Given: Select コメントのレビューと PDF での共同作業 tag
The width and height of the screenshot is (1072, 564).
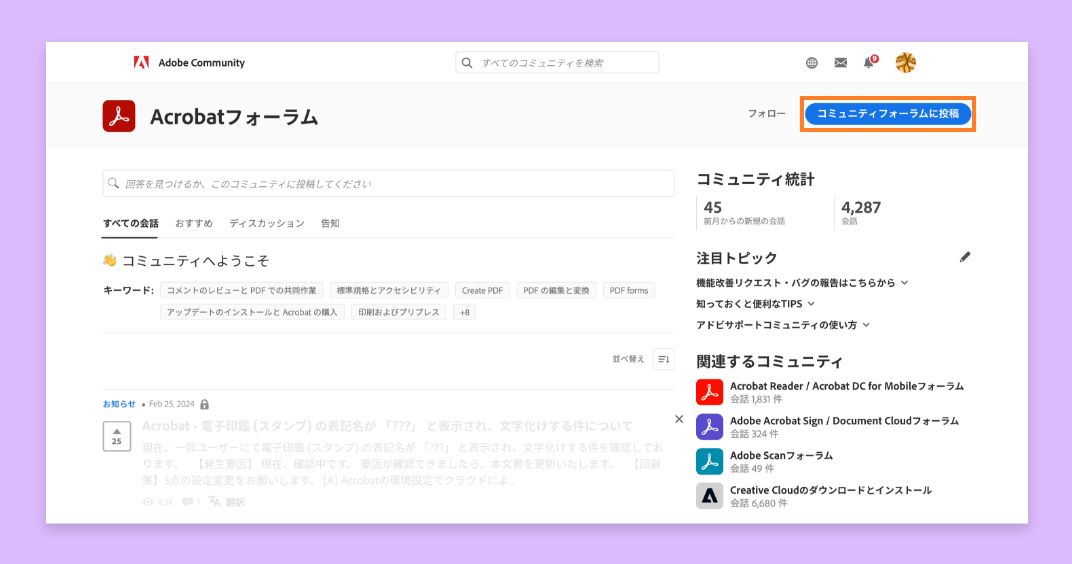Looking at the screenshot, I should coord(242,291).
